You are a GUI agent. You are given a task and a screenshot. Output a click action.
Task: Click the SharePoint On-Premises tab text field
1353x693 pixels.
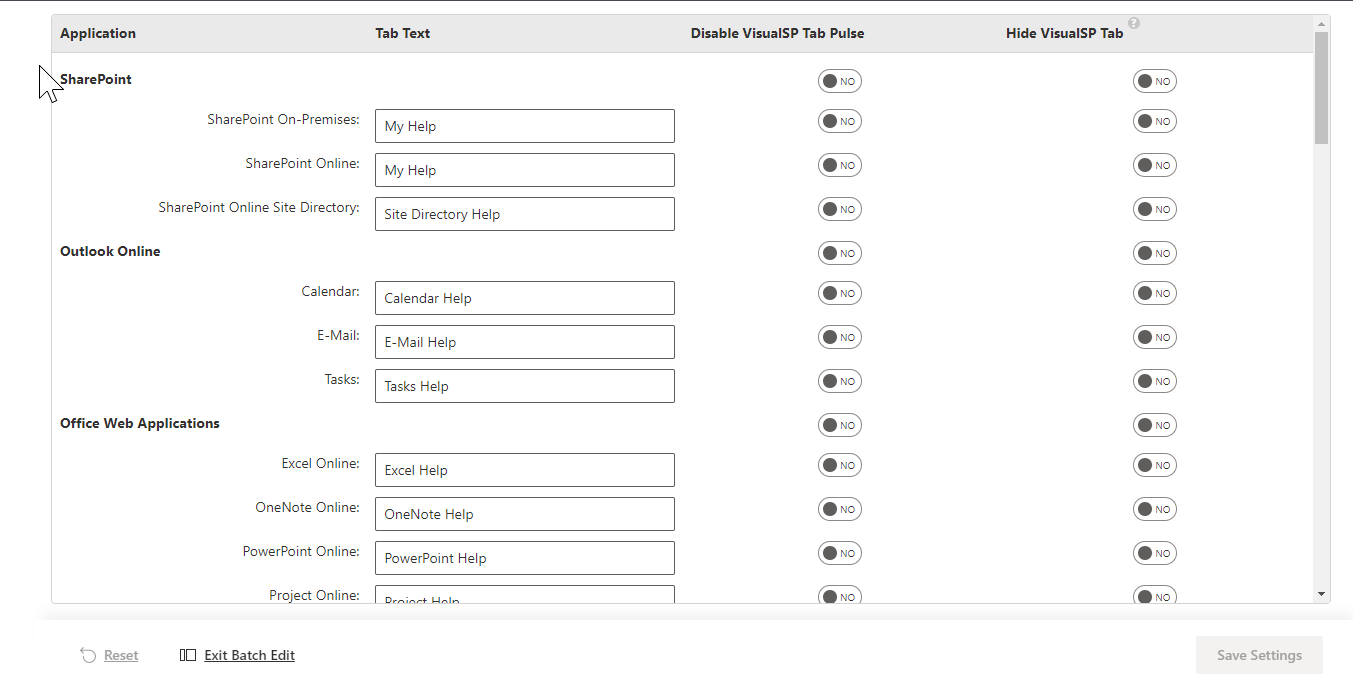point(524,126)
